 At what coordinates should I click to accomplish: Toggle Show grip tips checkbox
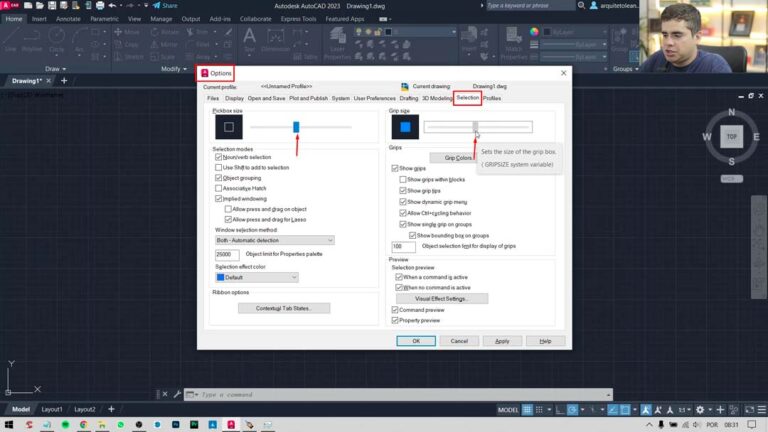[403, 191]
